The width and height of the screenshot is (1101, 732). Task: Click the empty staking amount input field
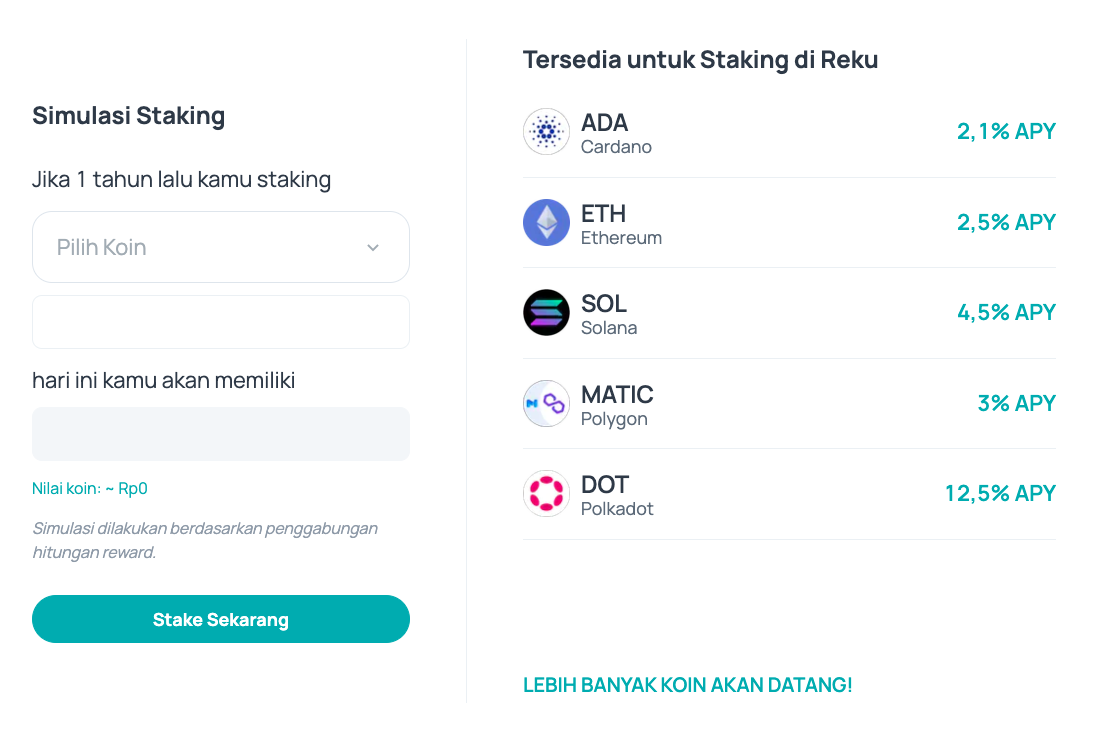tap(220, 322)
